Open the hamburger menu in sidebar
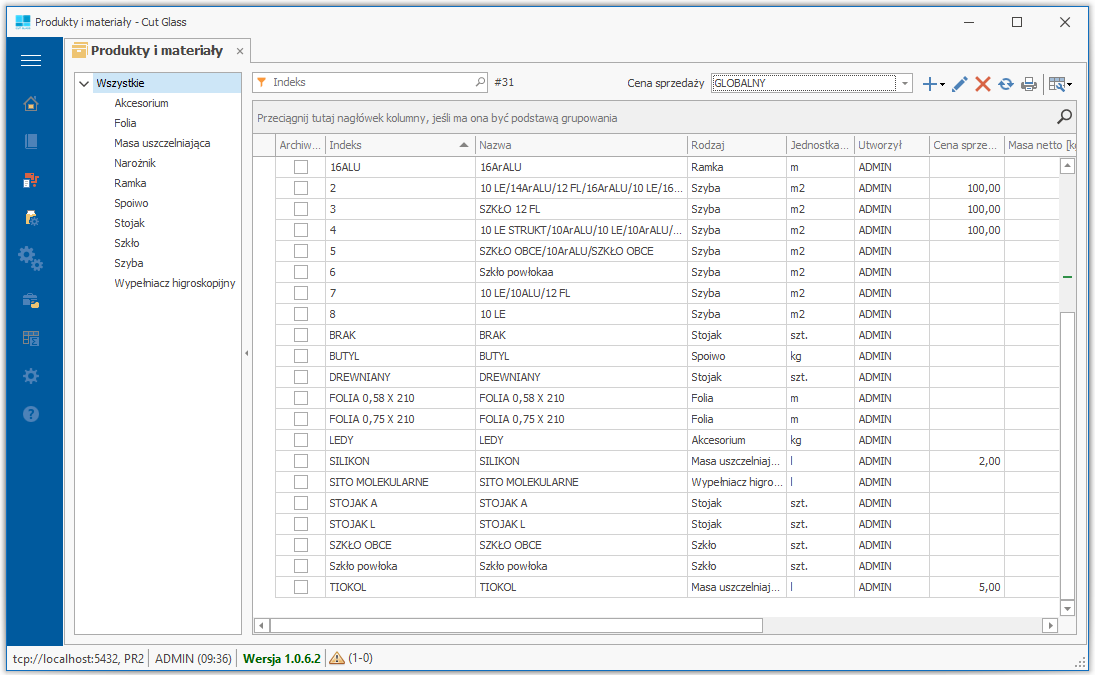Viewport: 1095px width, 675px height. (x=31, y=61)
